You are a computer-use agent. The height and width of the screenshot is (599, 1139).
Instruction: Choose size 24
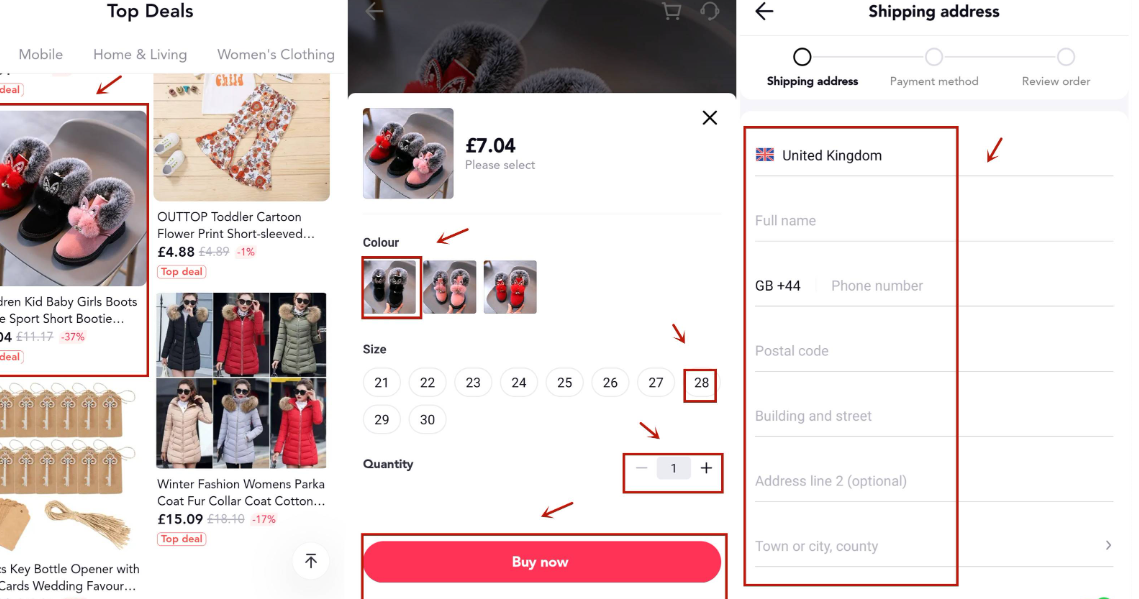click(x=519, y=383)
